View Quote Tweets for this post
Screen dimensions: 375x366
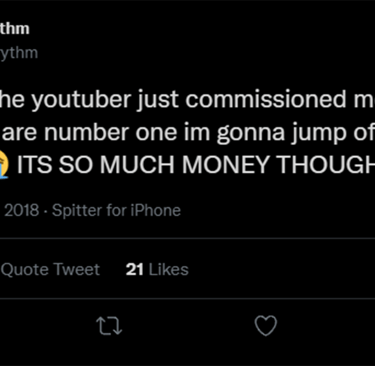click(50, 269)
